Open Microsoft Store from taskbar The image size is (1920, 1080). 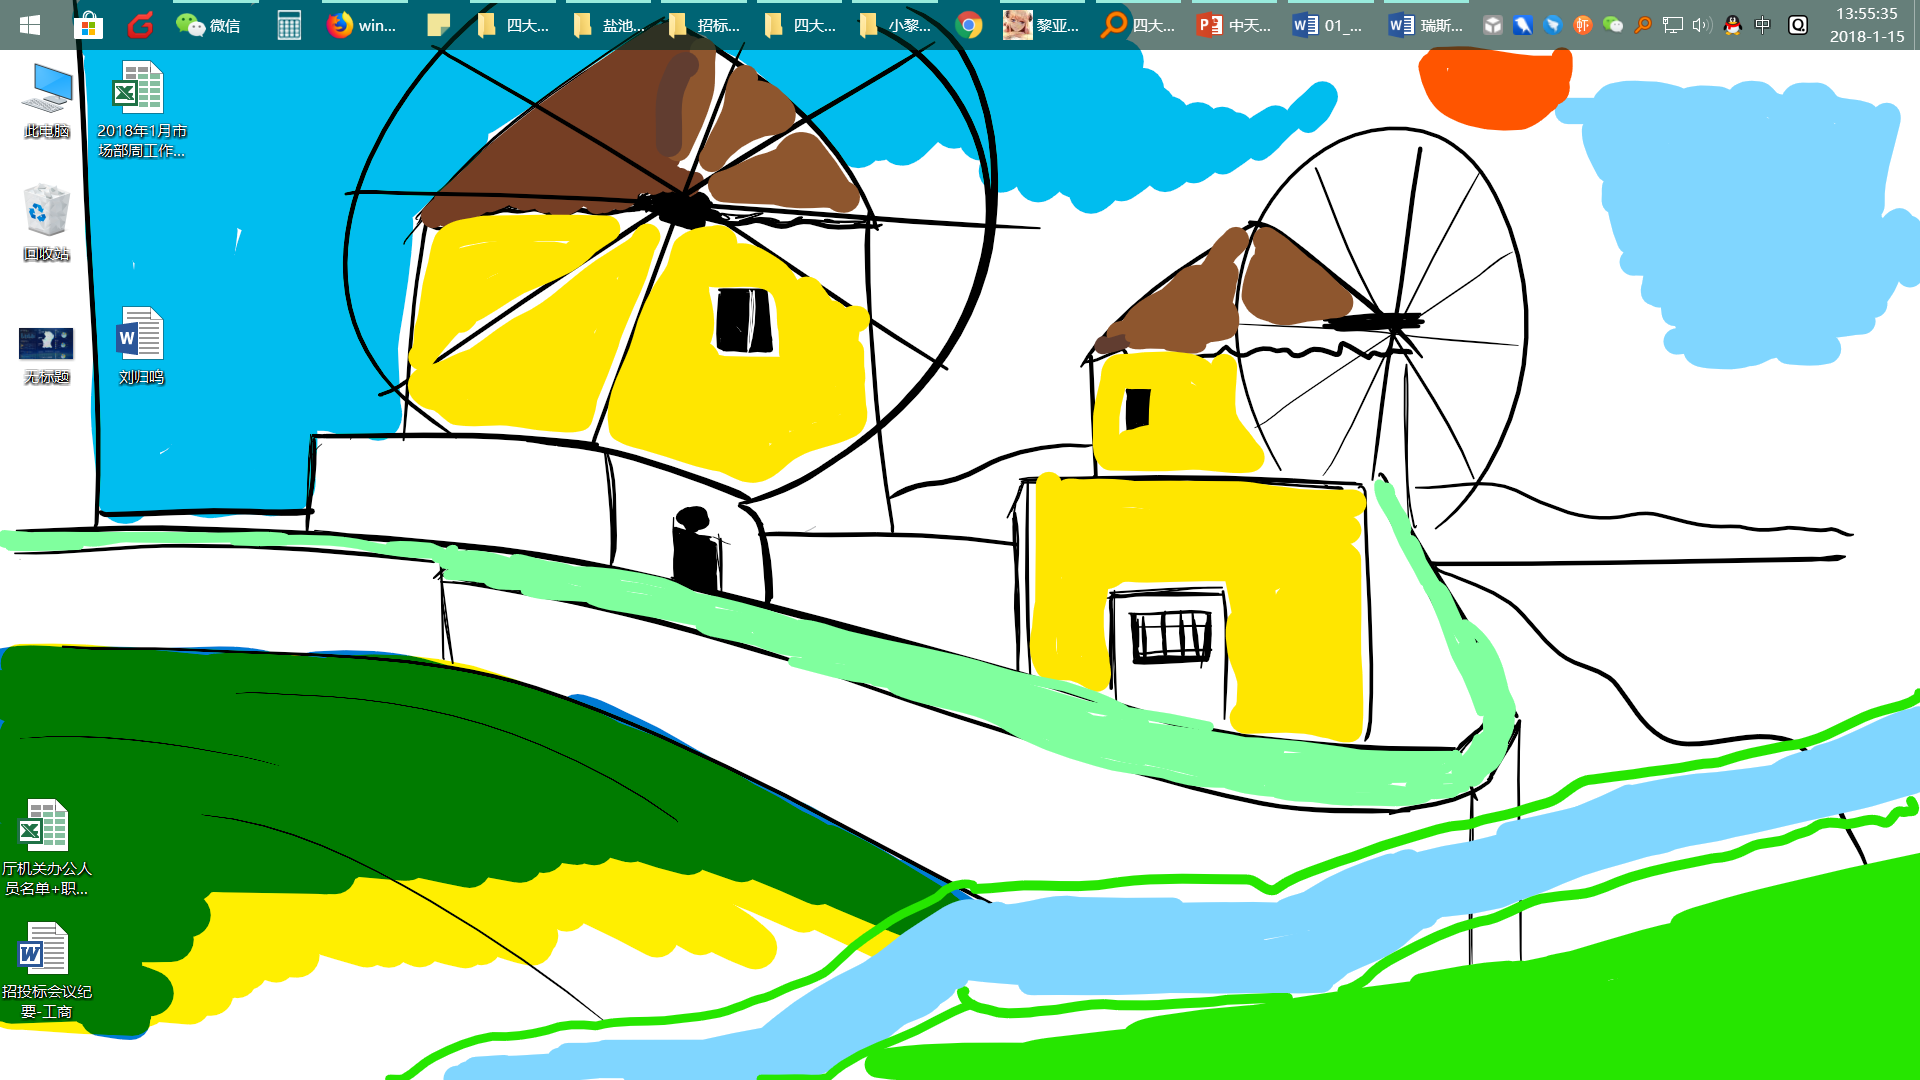click(x=89, y=25)
